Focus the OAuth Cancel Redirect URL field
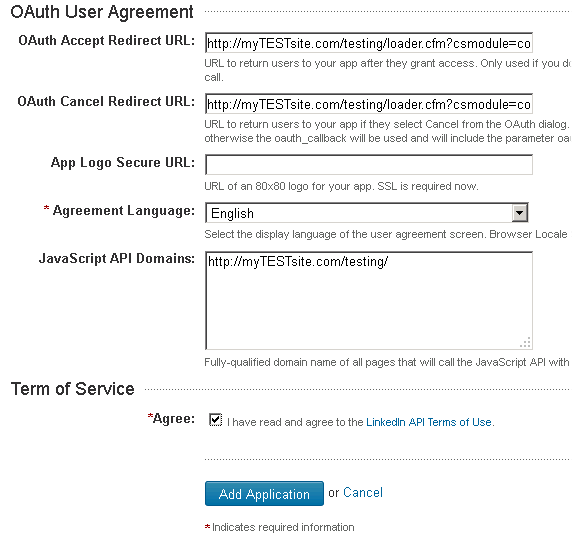The width and height of the screenshot is (572, 537). pos(368,104)
